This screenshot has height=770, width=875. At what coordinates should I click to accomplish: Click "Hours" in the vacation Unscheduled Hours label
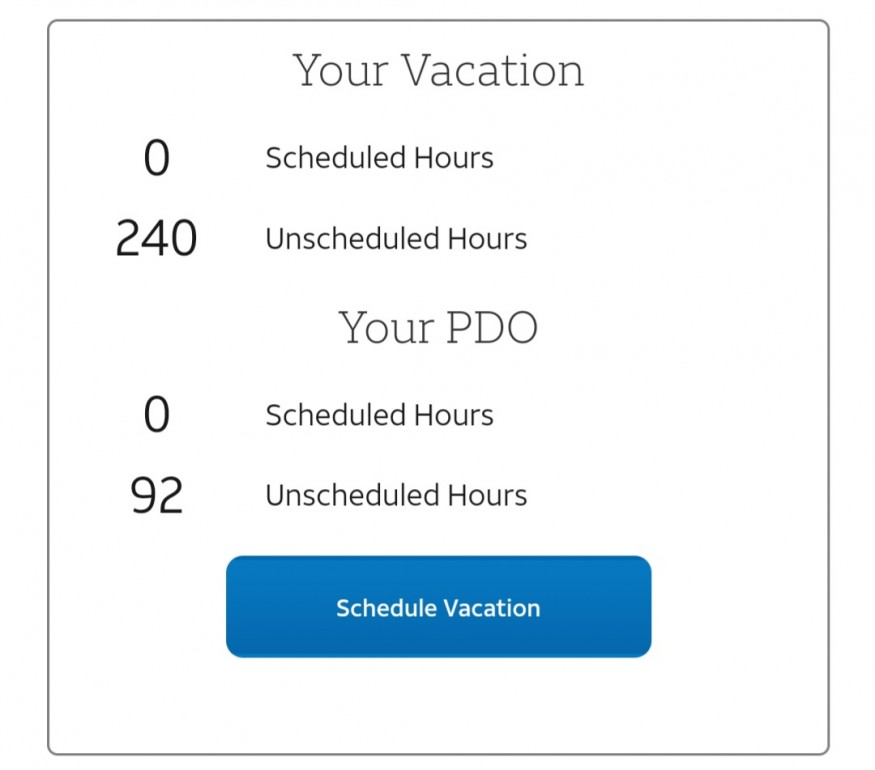tap(487, 239)
